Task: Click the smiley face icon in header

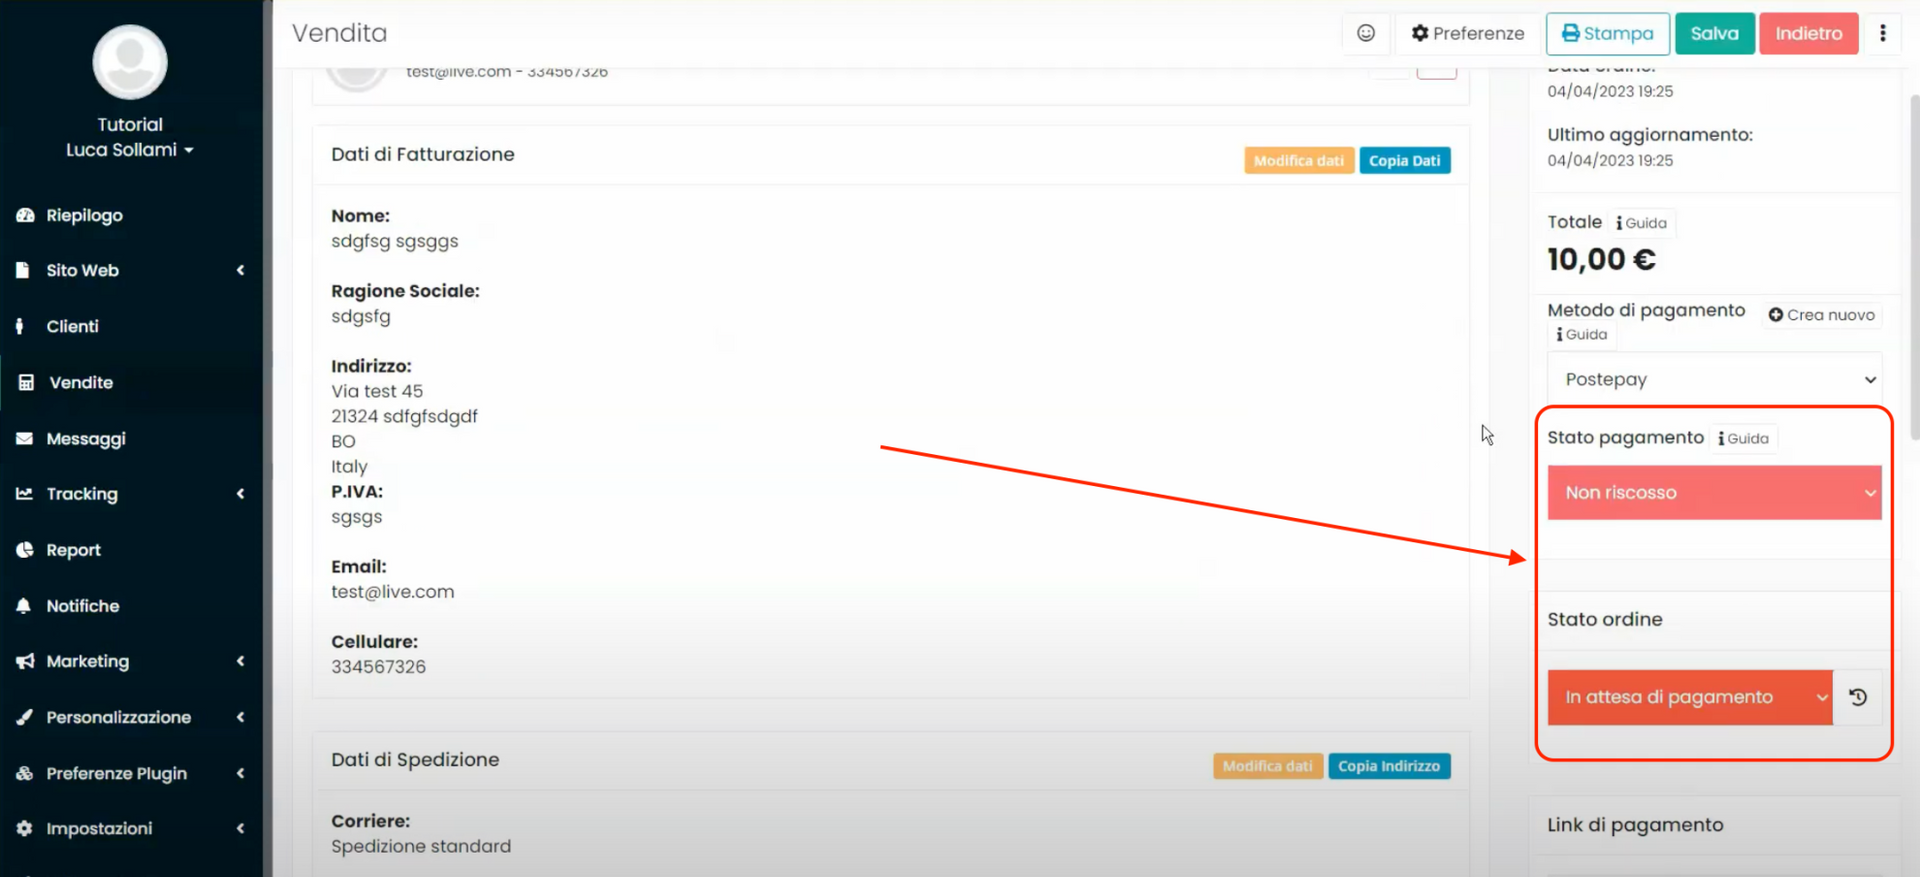Action: [1365, 33]
